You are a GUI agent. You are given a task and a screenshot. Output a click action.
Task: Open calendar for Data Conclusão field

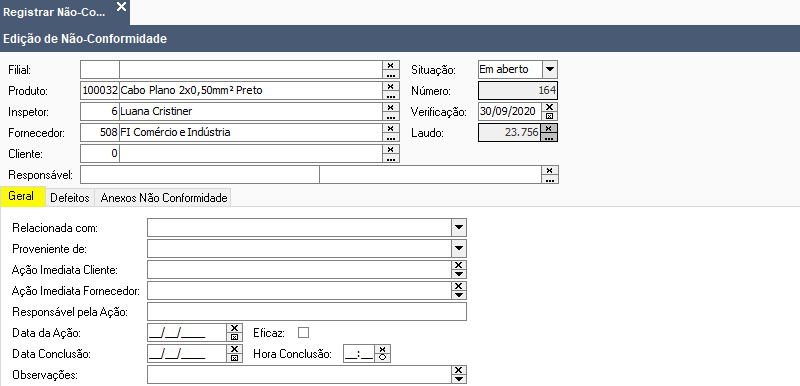pos(234,358)
